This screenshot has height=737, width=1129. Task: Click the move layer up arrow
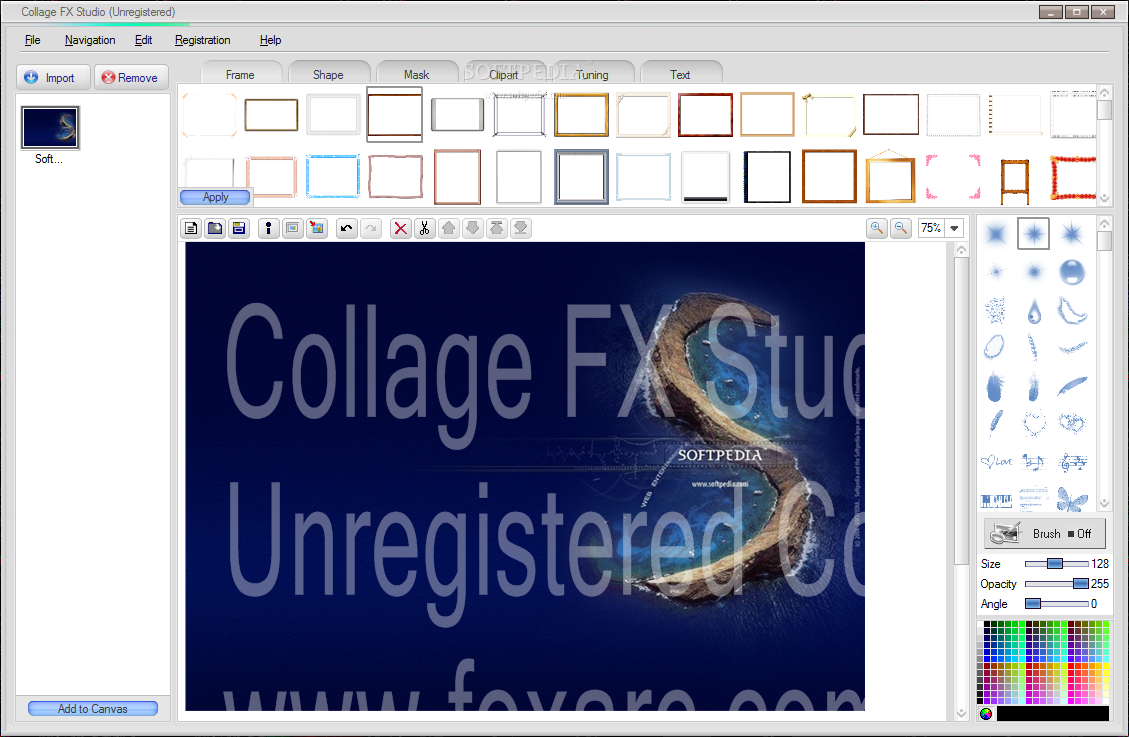coord(449,228)
